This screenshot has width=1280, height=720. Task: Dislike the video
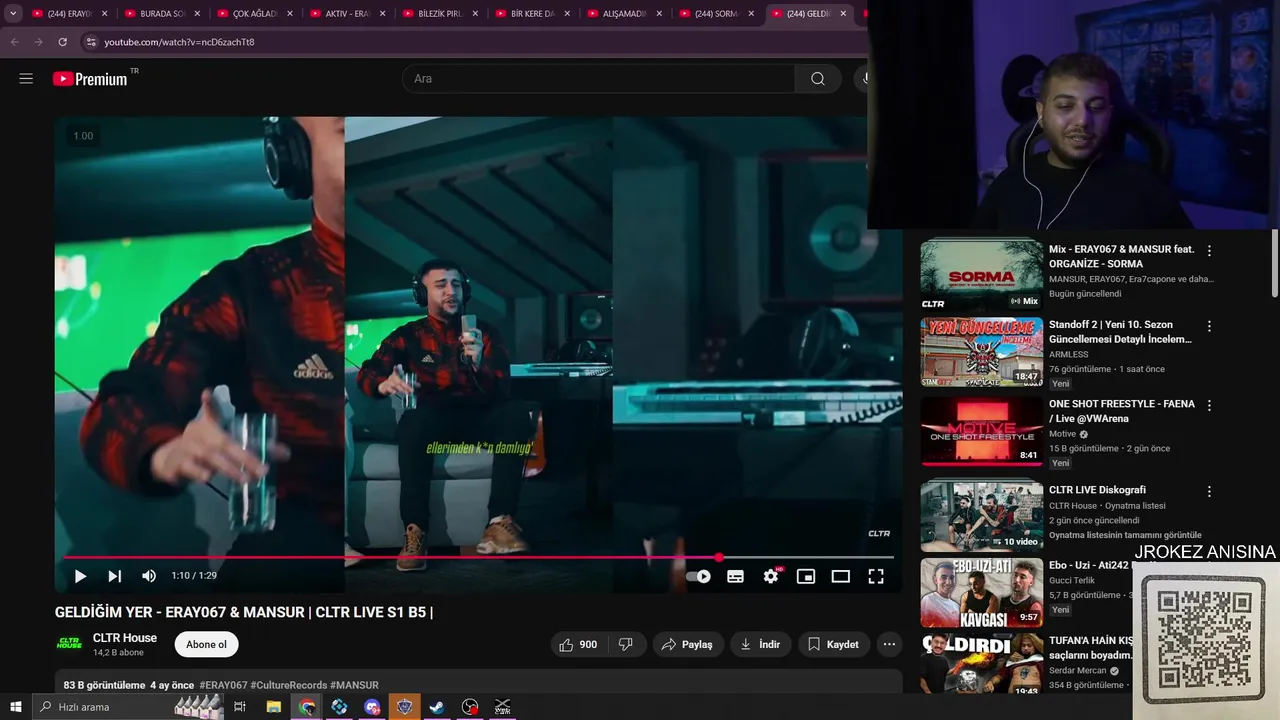pyautogui.click(x=626, y=644)
